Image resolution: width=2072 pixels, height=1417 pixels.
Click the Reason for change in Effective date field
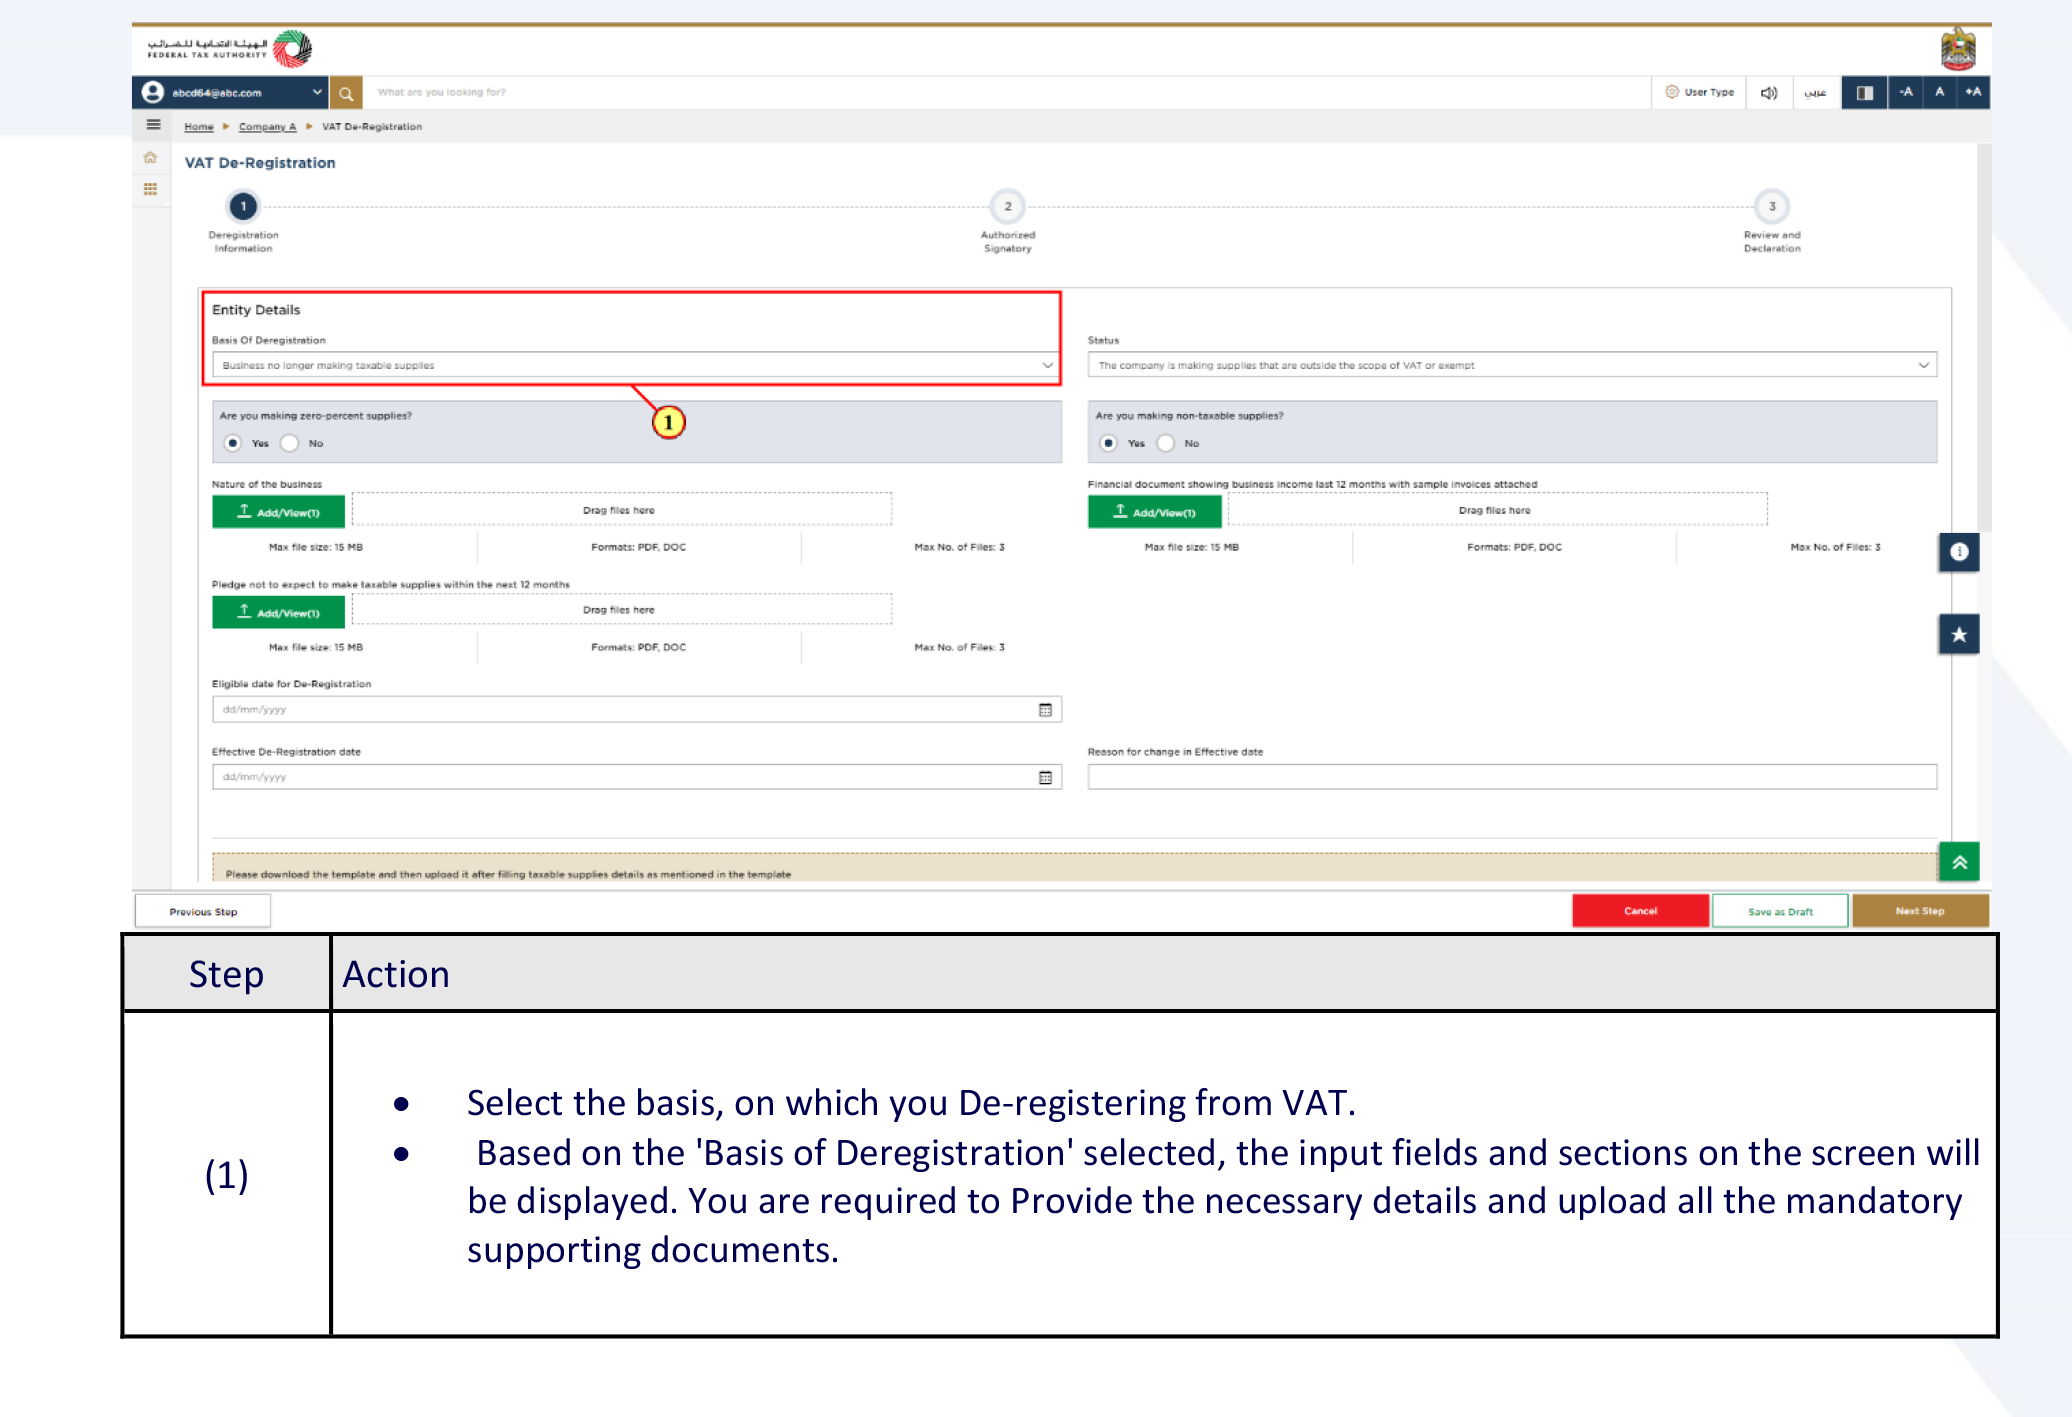[x=1512, y=778]
